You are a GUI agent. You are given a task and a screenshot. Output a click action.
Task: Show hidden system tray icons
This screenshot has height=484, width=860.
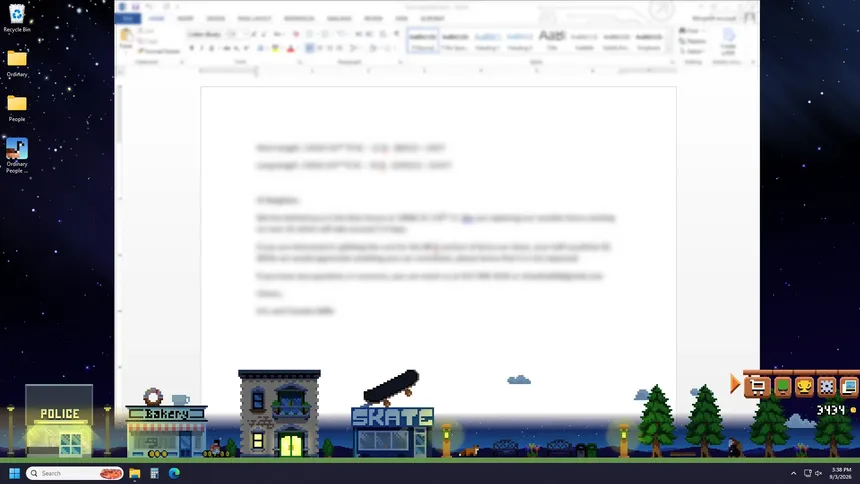click(793, 473)
